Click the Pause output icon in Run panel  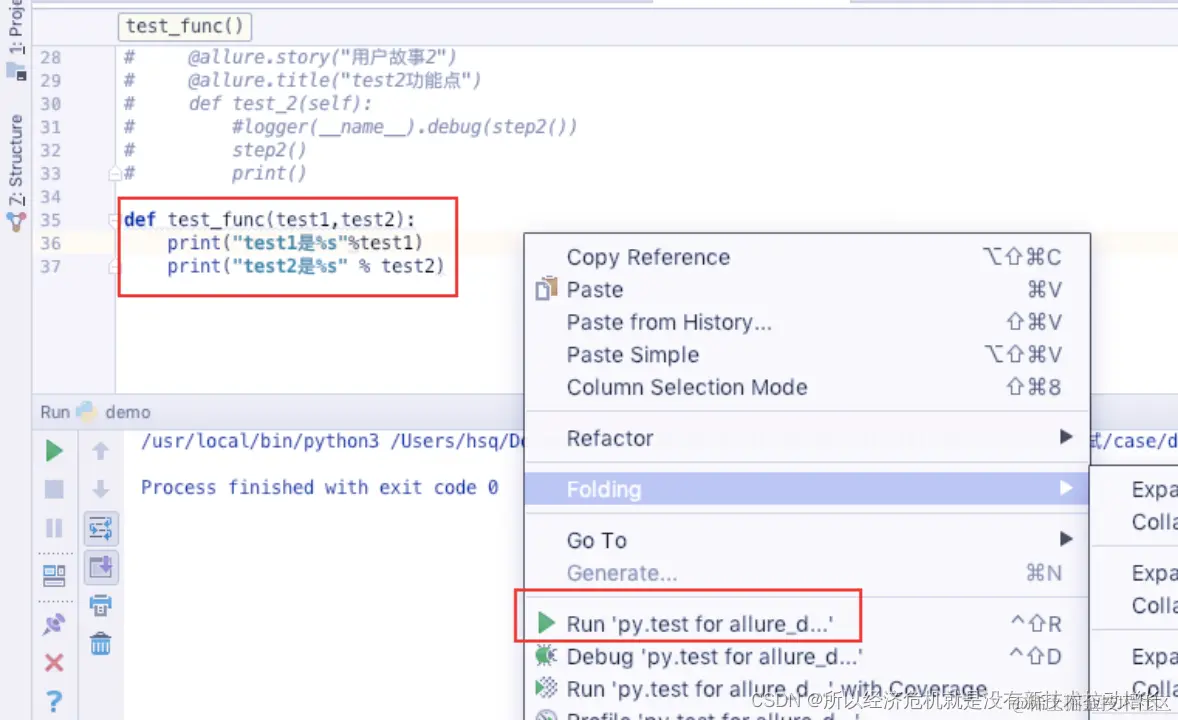click(53, 528)
